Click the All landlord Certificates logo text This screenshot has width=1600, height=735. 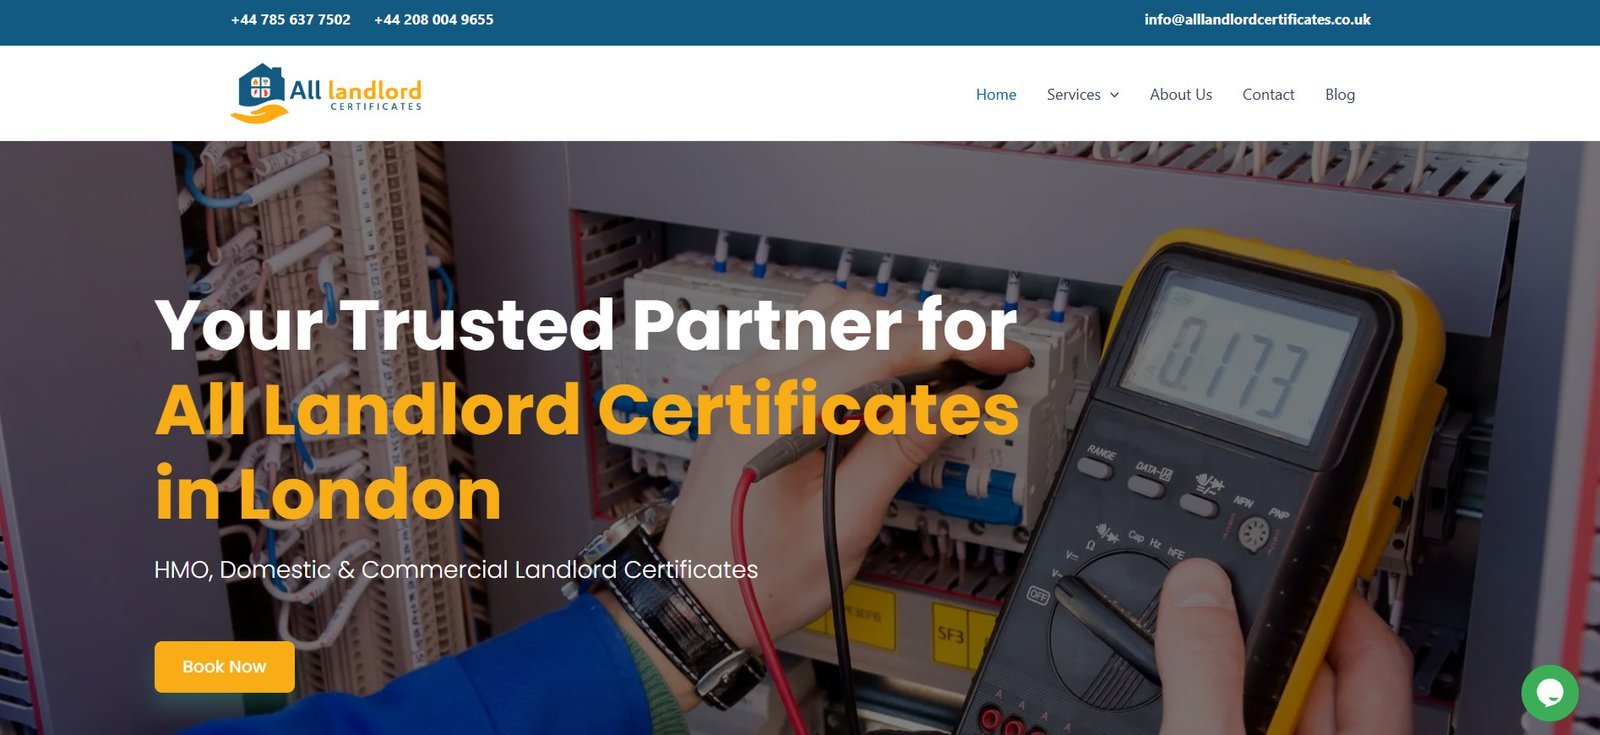(x=356, y=92)
